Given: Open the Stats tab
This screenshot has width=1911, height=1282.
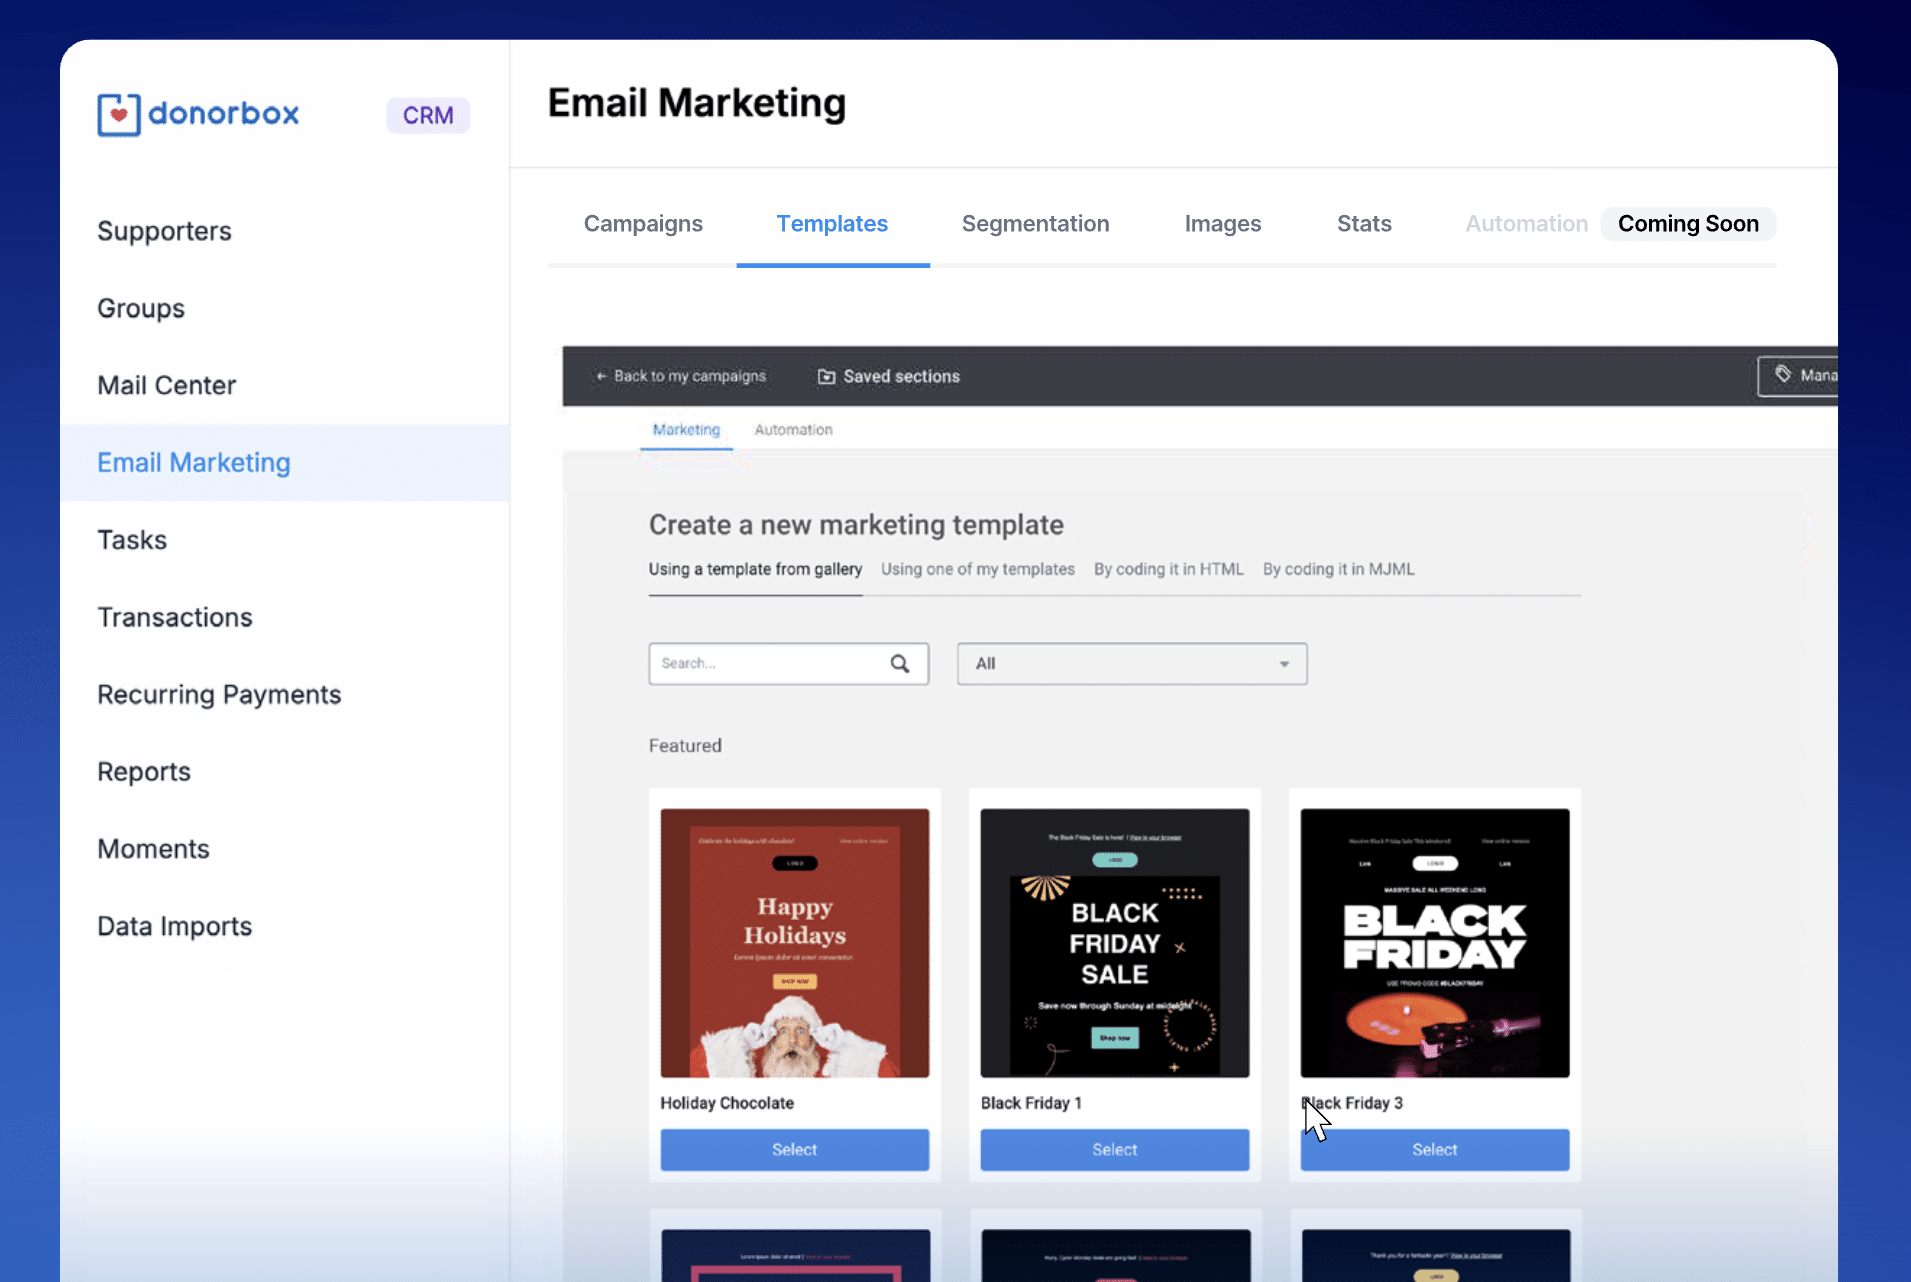Looking at the screenshot, I should click(x=1363, y=224).
